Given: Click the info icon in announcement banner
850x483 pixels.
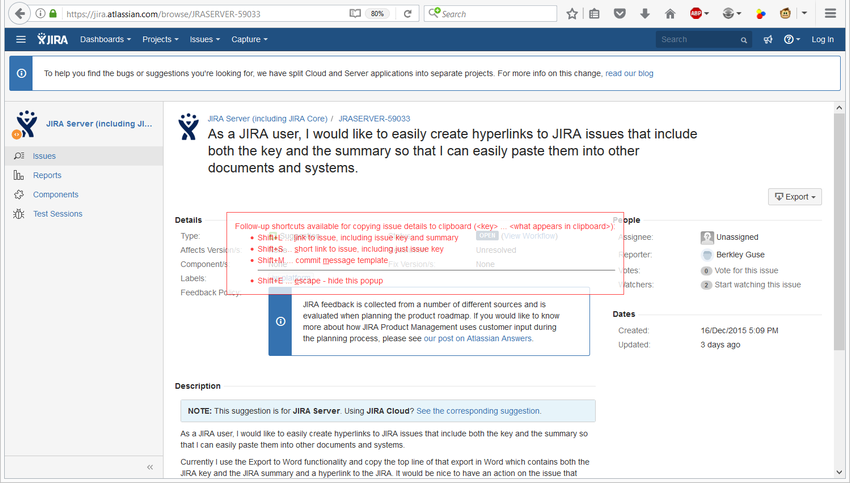Looking at the screenshot, I should click(x=21, y=73).
